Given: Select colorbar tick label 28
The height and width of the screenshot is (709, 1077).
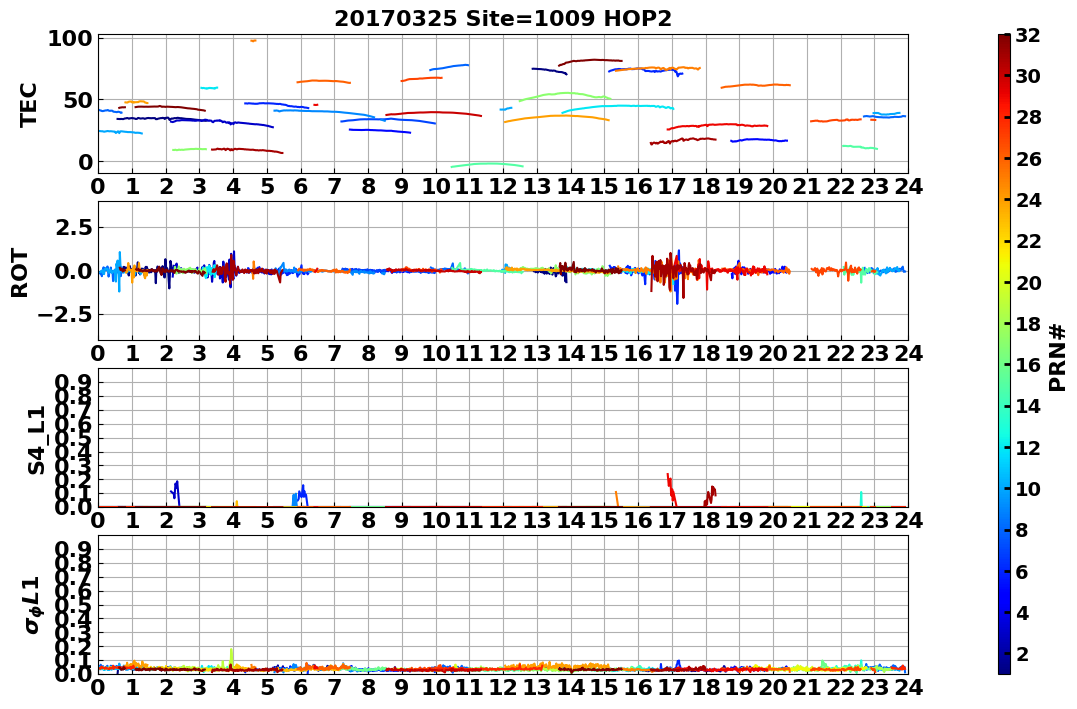Looking at the screenshot, I should tap(1028, 117).
